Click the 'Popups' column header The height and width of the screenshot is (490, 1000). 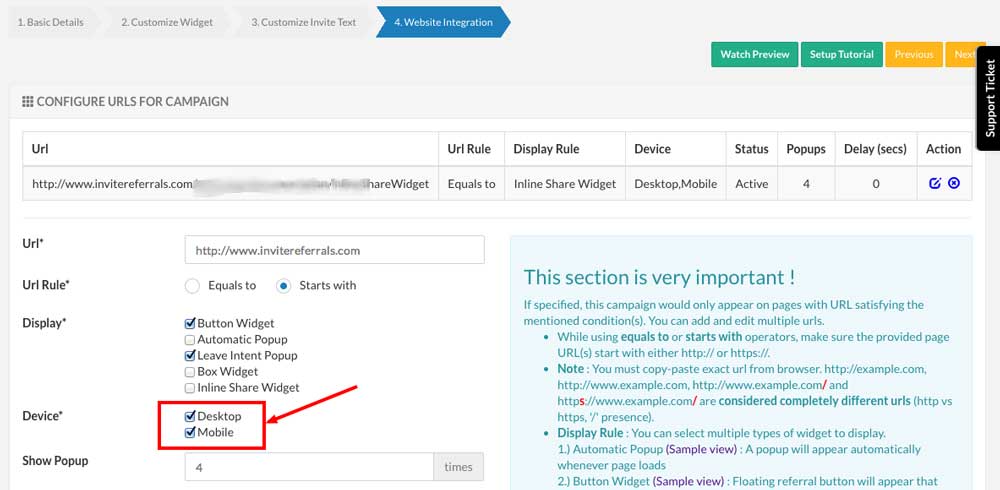coord(806,149)
